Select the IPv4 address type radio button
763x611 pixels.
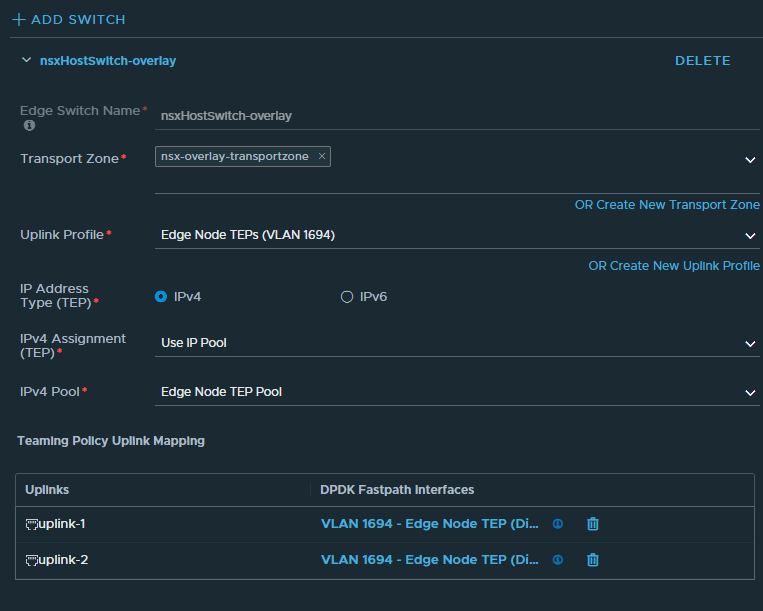click(x=161, y=297)
